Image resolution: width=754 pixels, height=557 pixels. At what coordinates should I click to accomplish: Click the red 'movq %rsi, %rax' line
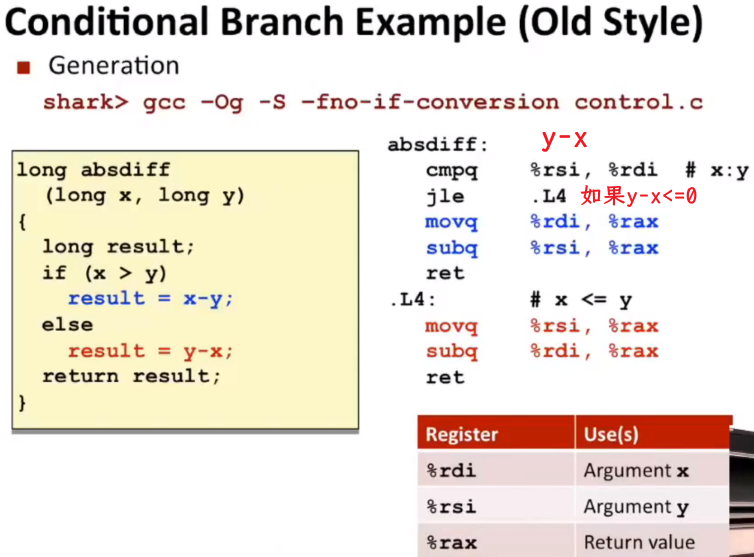click(x=542, y=326)
